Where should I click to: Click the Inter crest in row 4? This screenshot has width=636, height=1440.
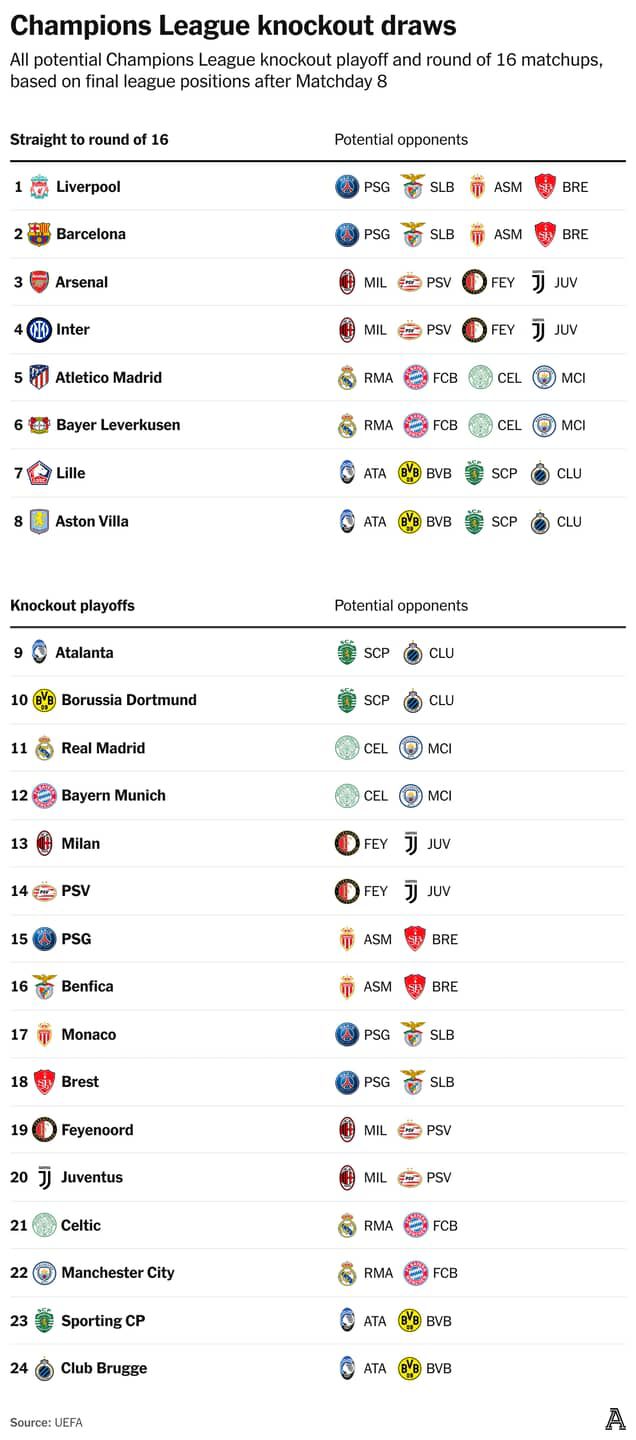pos(39,329)
